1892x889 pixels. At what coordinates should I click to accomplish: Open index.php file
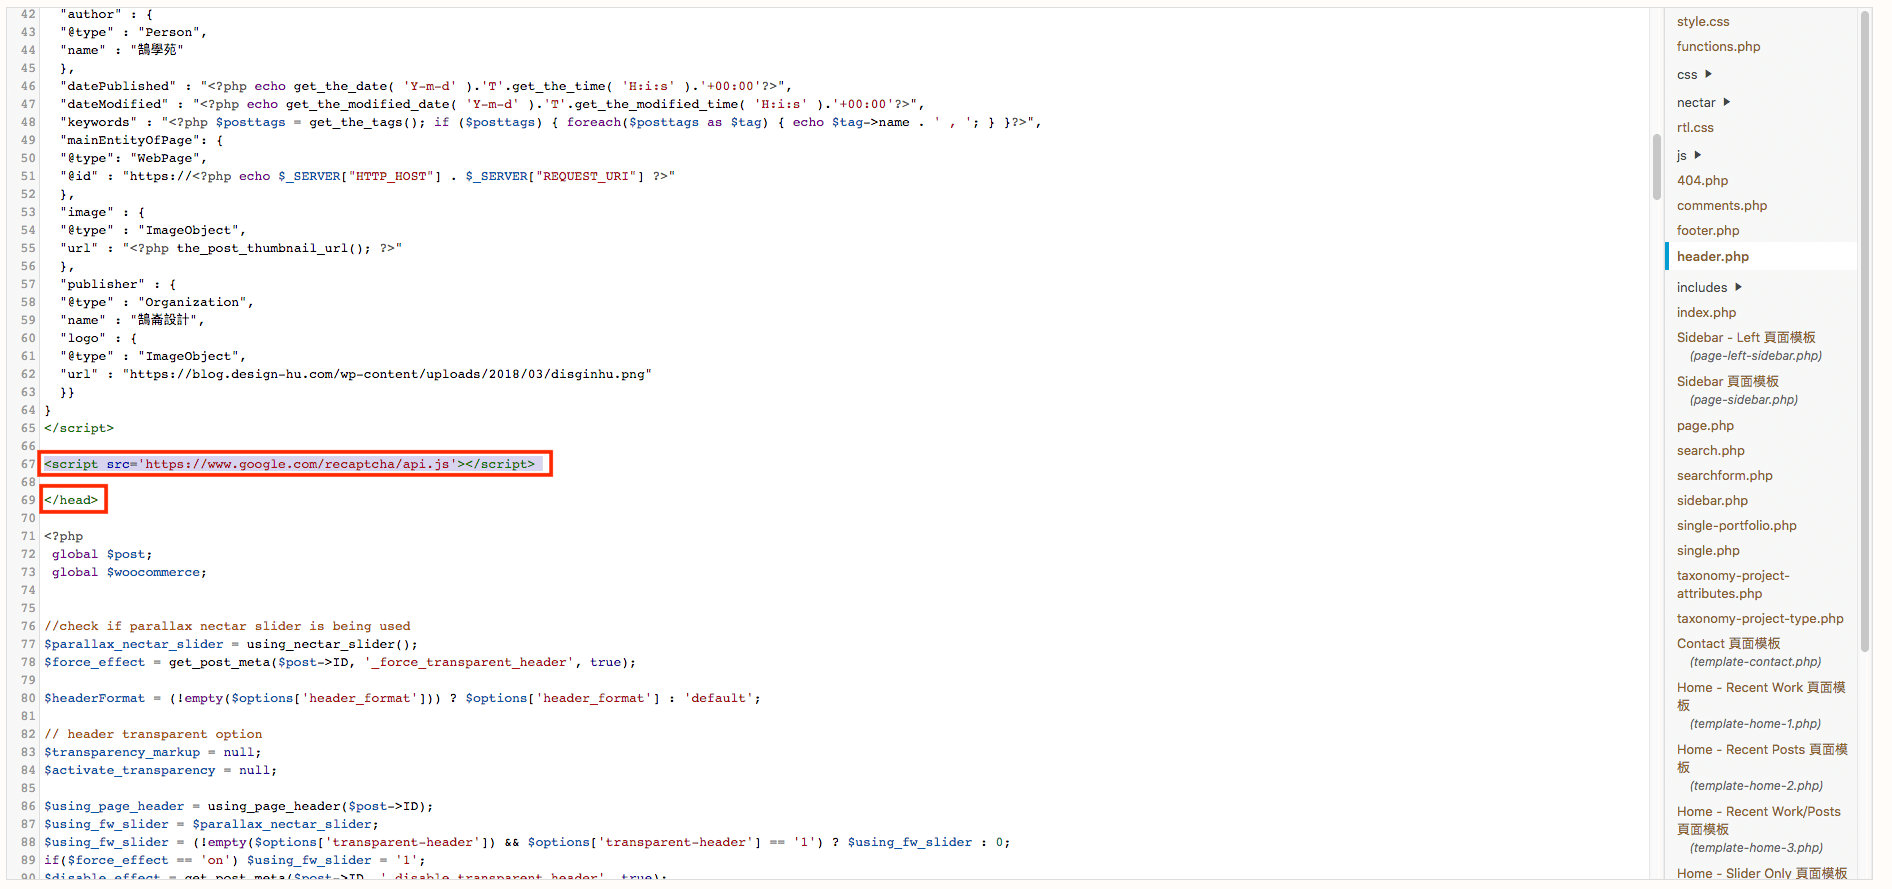[x=1706, y=312]
